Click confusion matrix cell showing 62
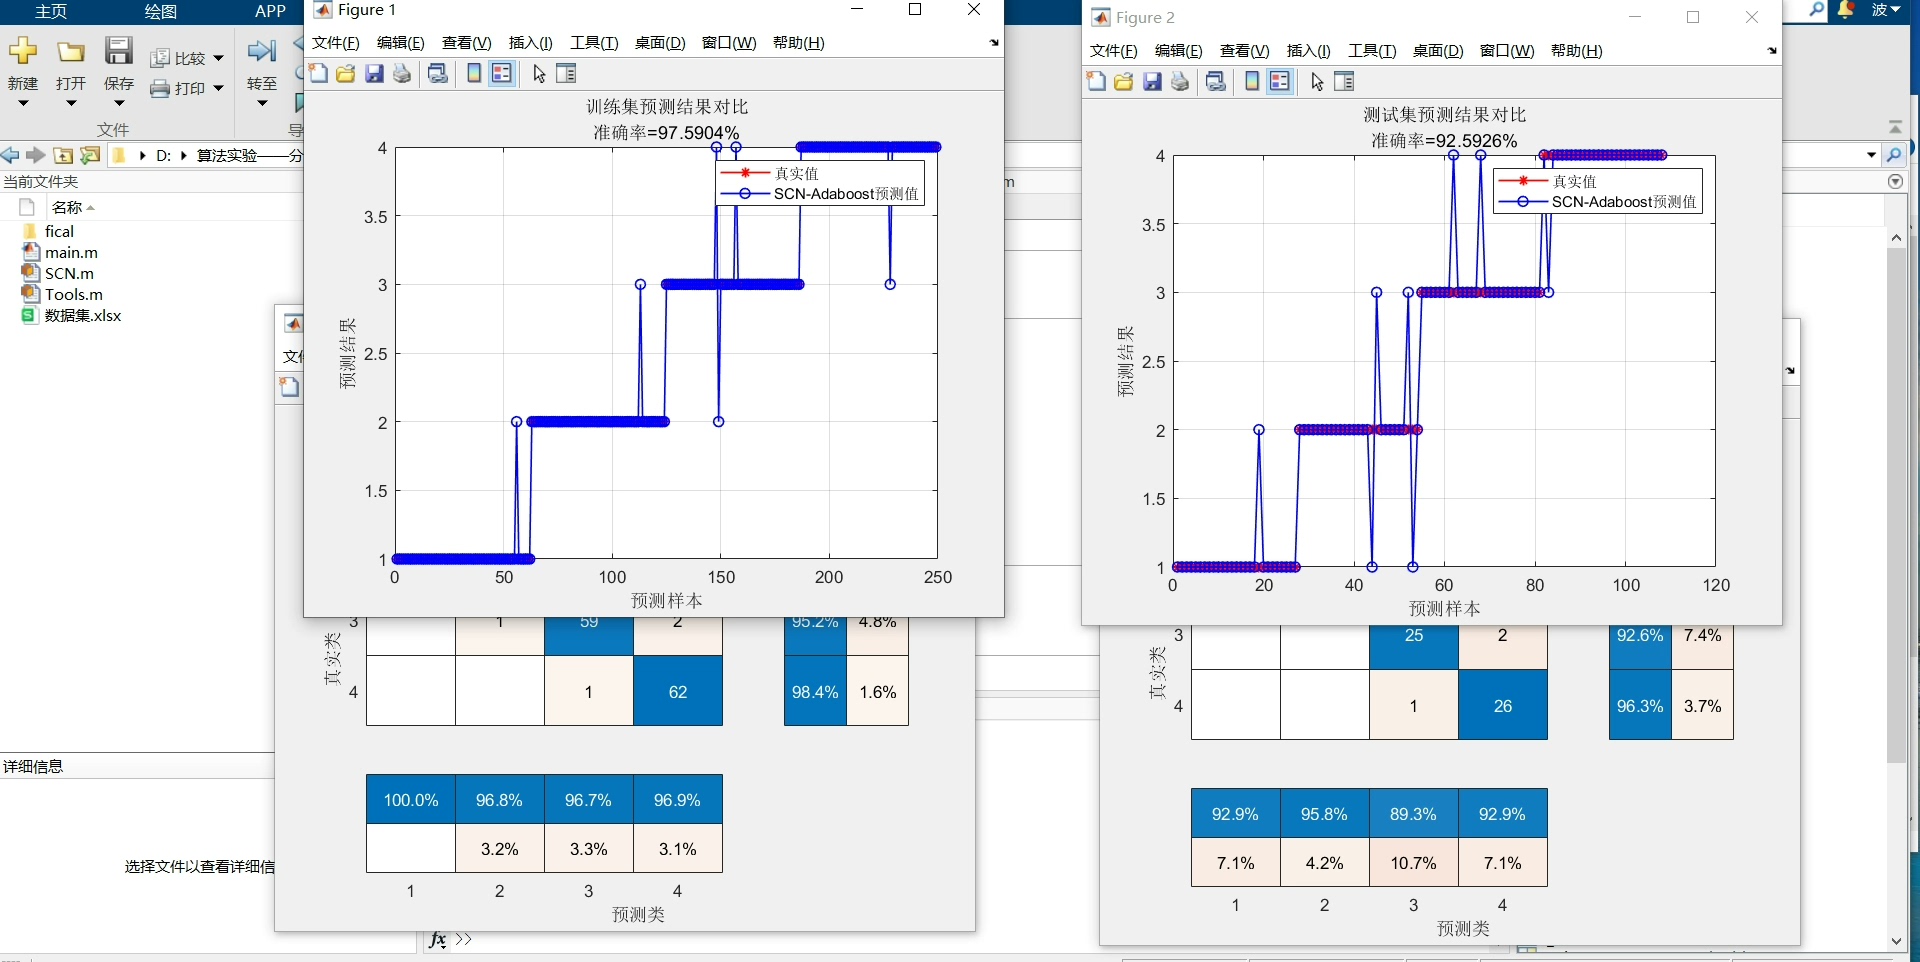Image resolution: width=1920 pixels, height=962 pixels. point(678,691)
